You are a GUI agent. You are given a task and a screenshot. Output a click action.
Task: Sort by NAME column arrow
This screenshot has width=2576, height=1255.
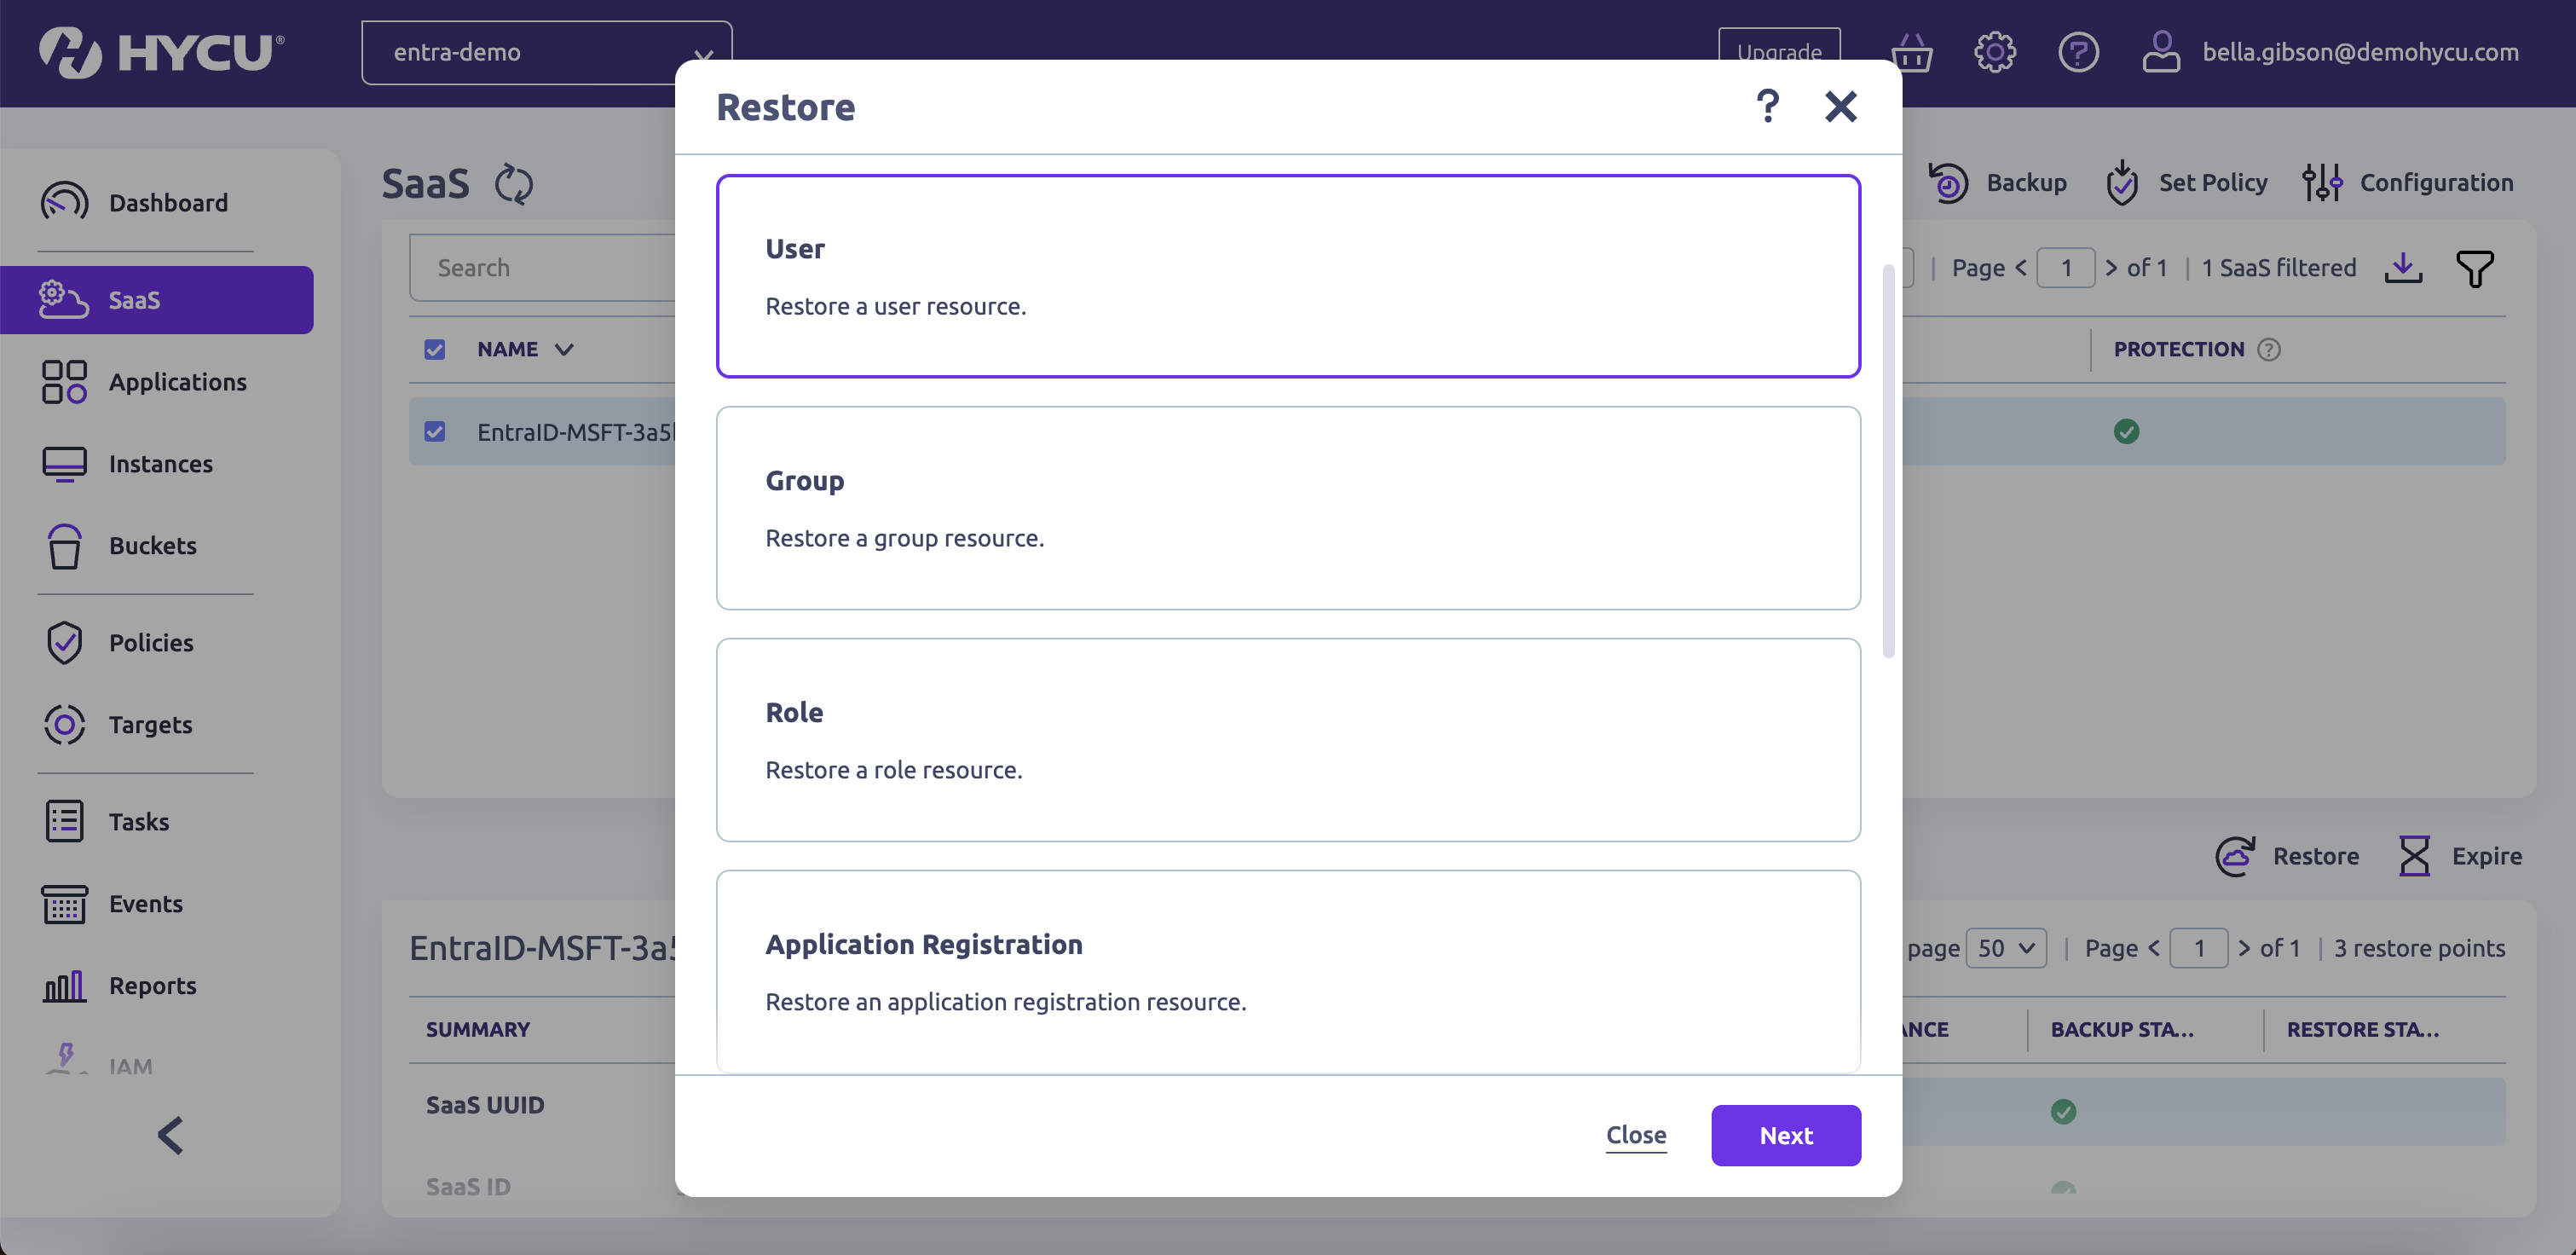tap(564, 349)
